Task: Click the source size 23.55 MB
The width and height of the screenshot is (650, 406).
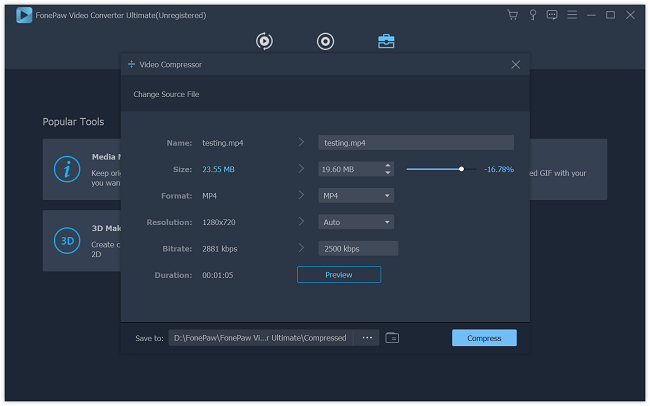Action: (218, 169)
